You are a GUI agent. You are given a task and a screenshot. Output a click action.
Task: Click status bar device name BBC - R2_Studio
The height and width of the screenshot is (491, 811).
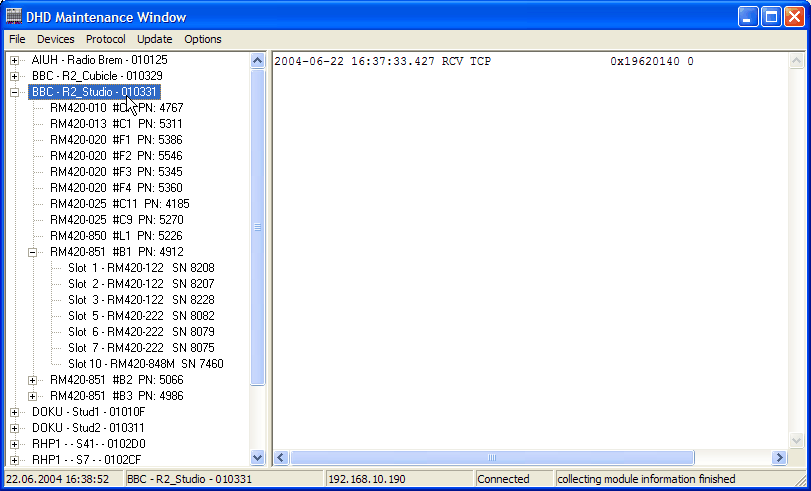189,479
